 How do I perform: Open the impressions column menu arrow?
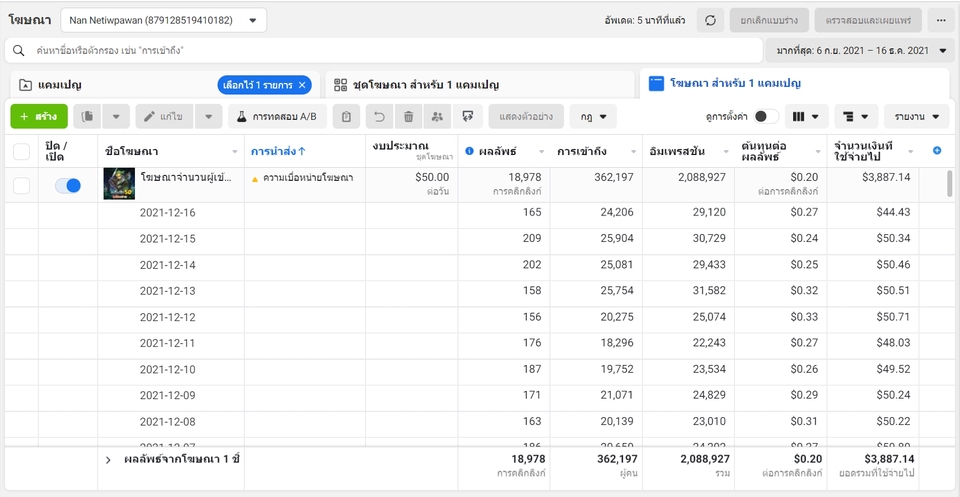(x=726, y=152)
